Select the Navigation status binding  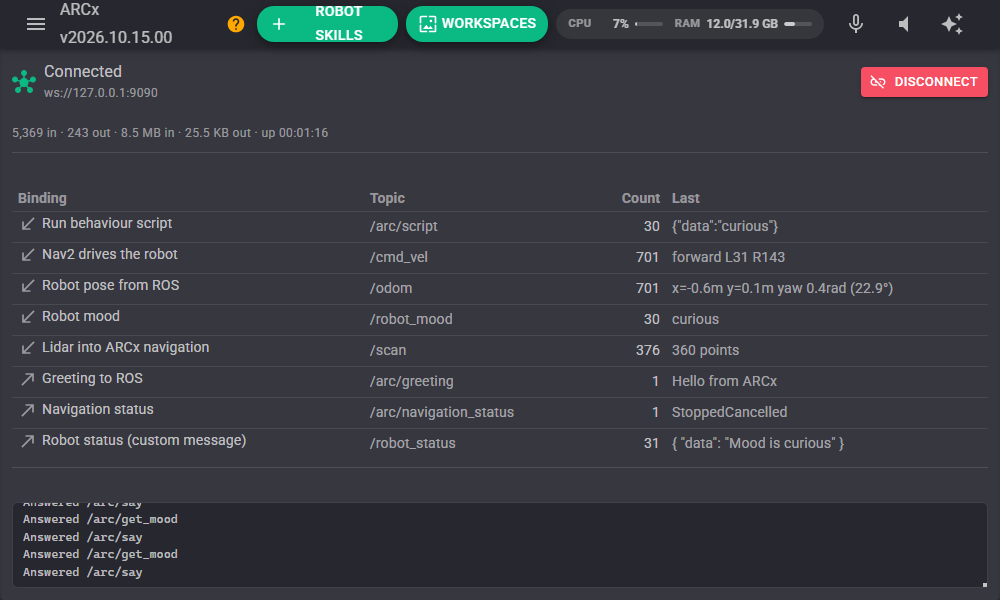coord(98,409)
